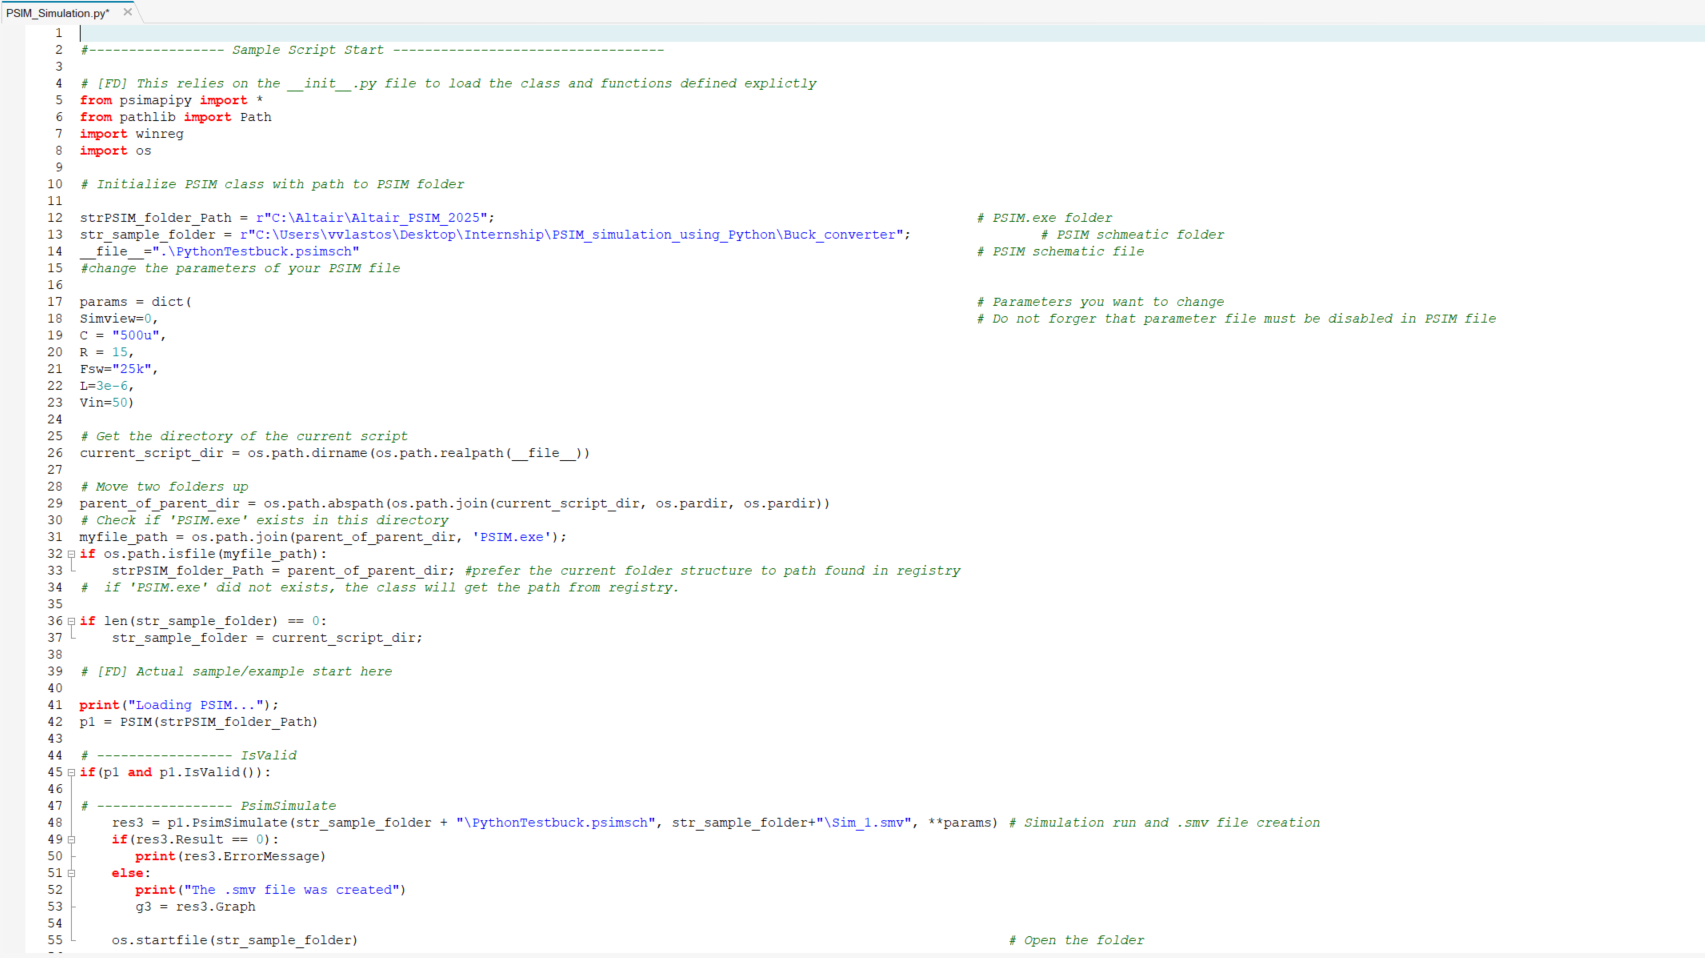This screenshot has width=1705, height=958.
Task: Collapse fold at line 45 p1.IsValid block
Action: coord(71,772)
